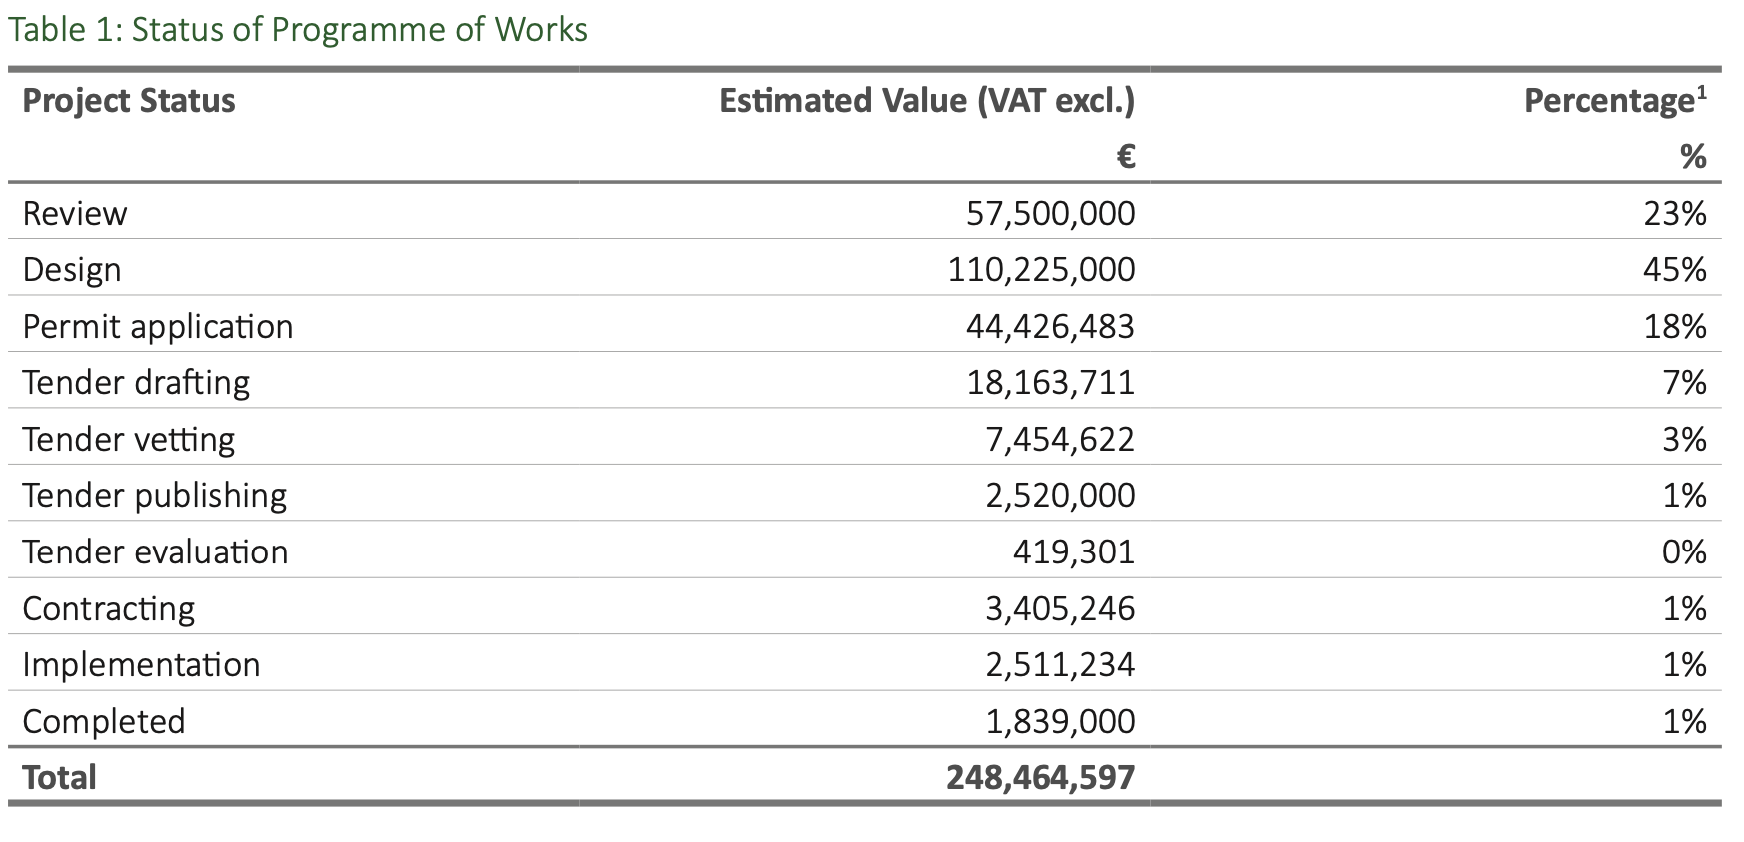The height and width of the screenshot is (842, 1744).
Task: Select the "Tender publishing" row label
Action: pos(155,496)
